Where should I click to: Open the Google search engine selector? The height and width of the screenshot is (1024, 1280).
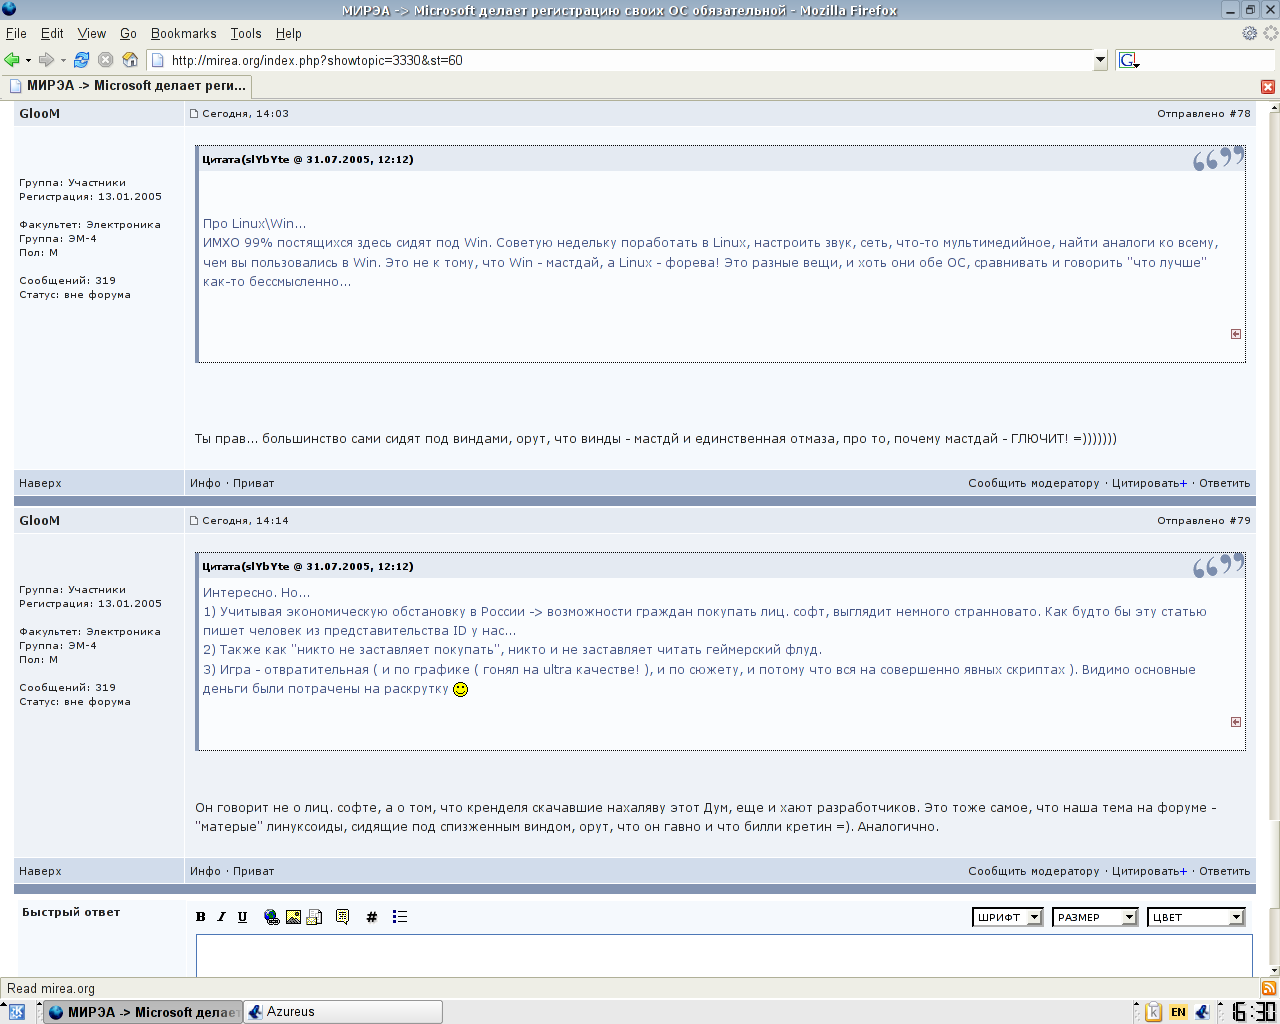point(1129,60)
